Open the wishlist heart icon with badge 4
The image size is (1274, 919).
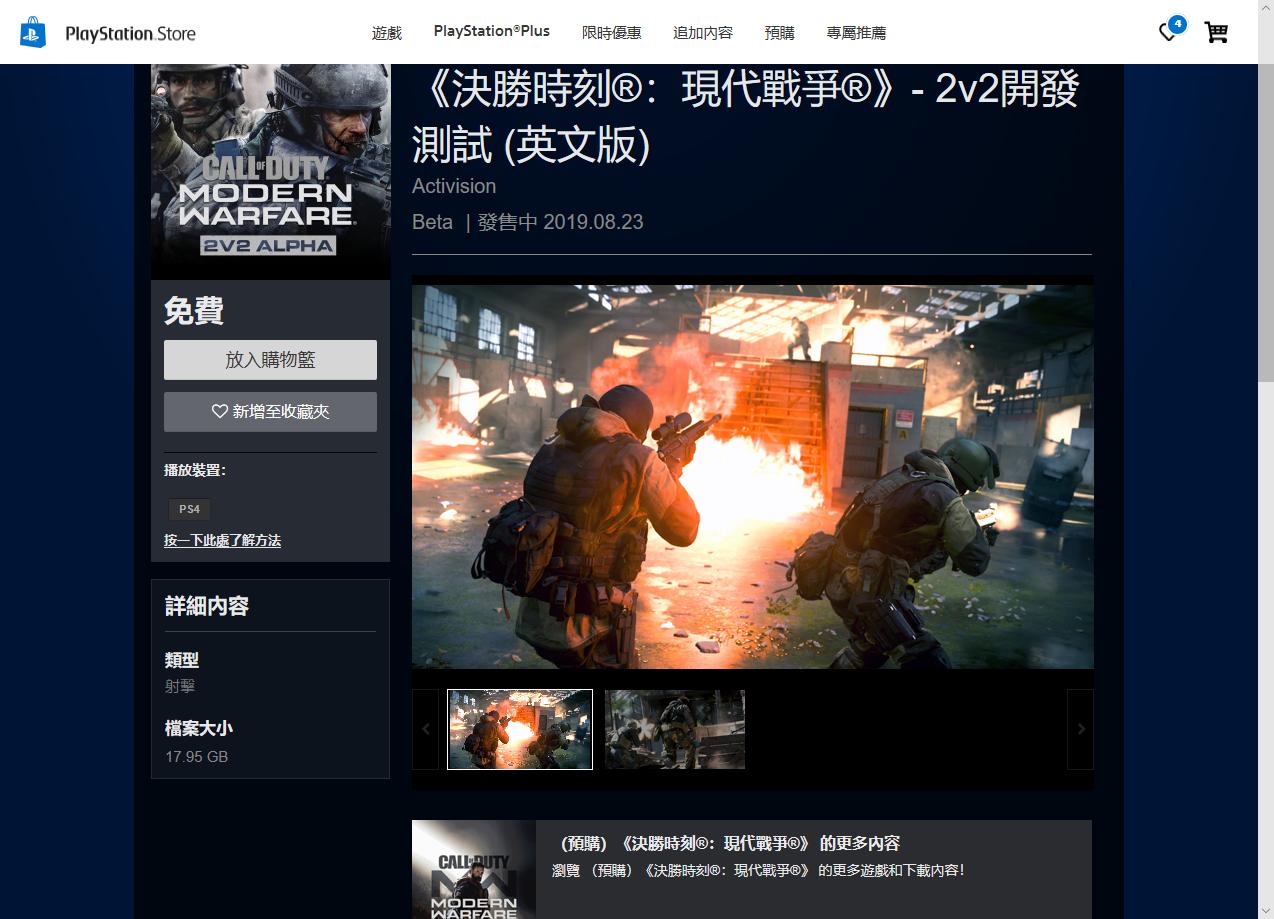[1171, 31]
